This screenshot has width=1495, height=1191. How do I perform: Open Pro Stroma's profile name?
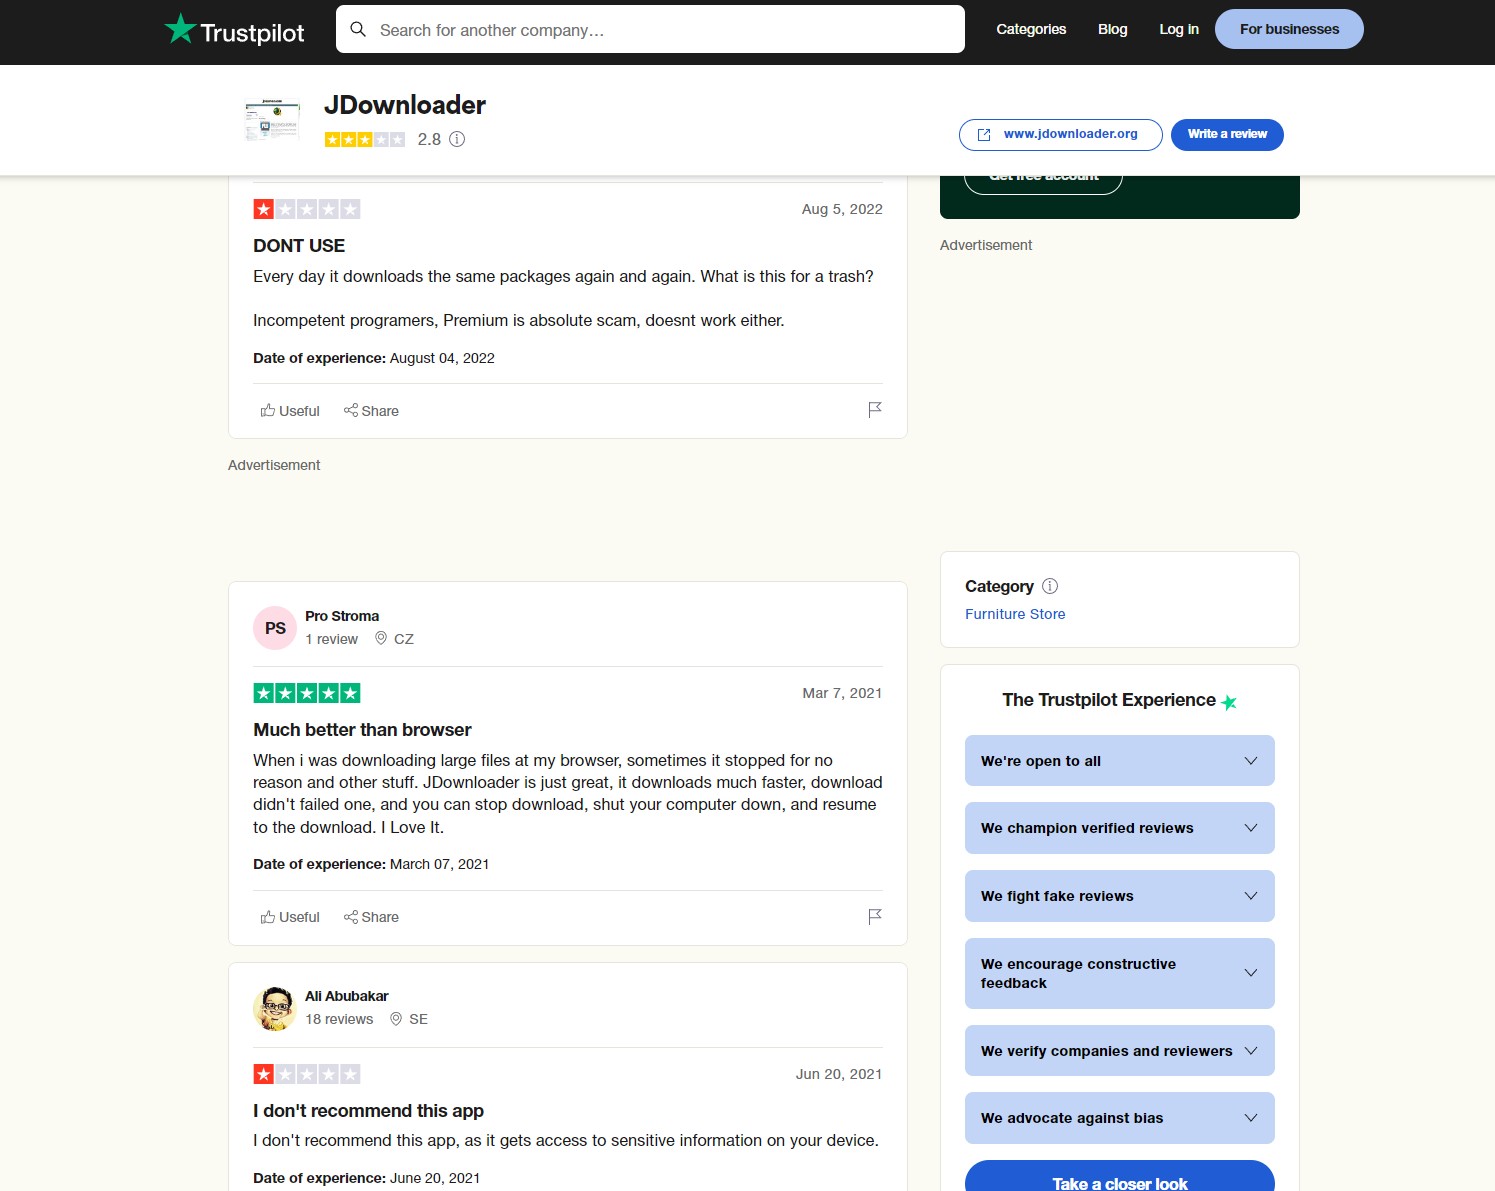click(342, 616)
